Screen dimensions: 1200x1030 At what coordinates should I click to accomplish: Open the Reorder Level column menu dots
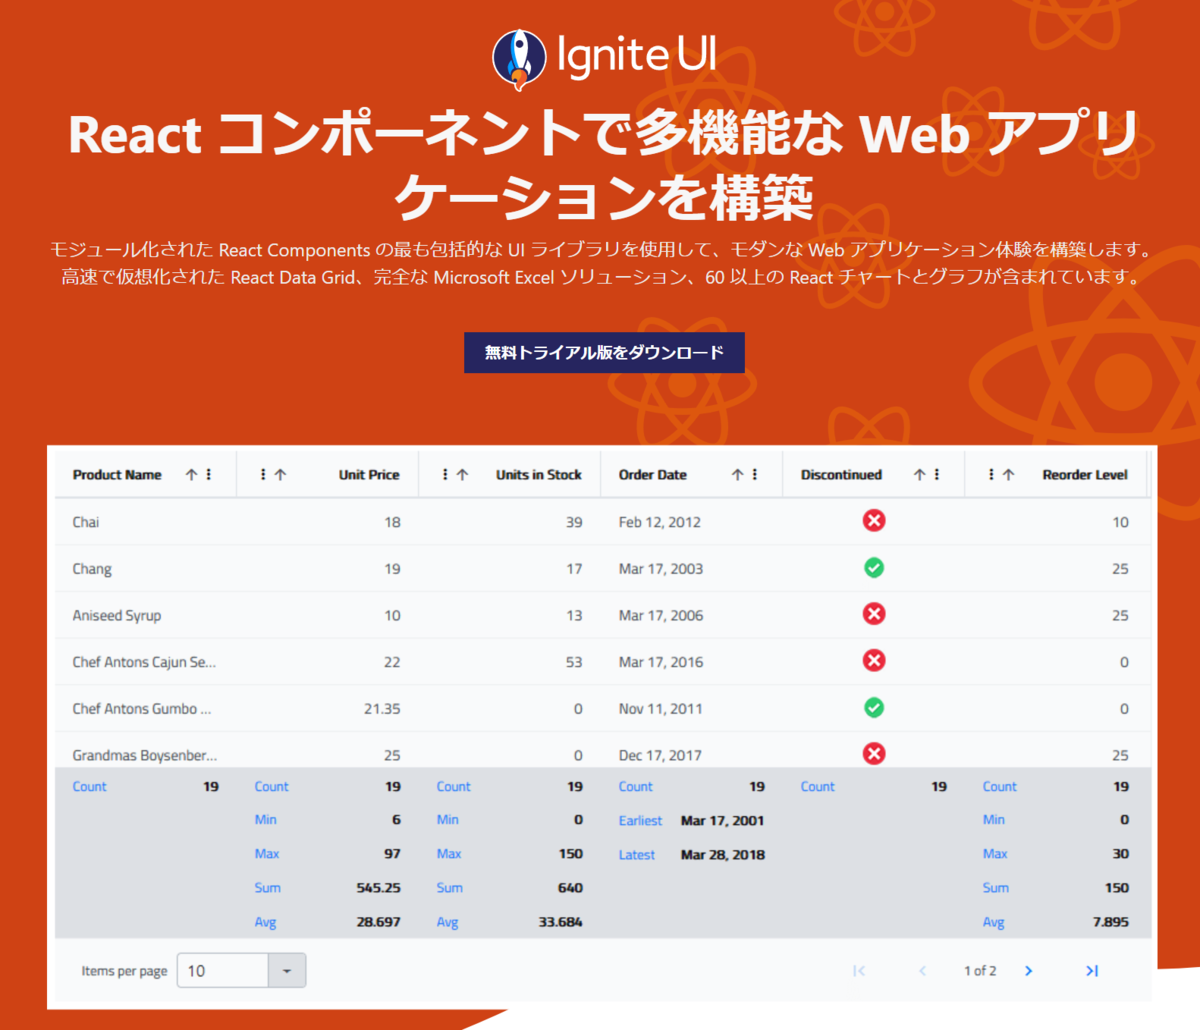991,475
